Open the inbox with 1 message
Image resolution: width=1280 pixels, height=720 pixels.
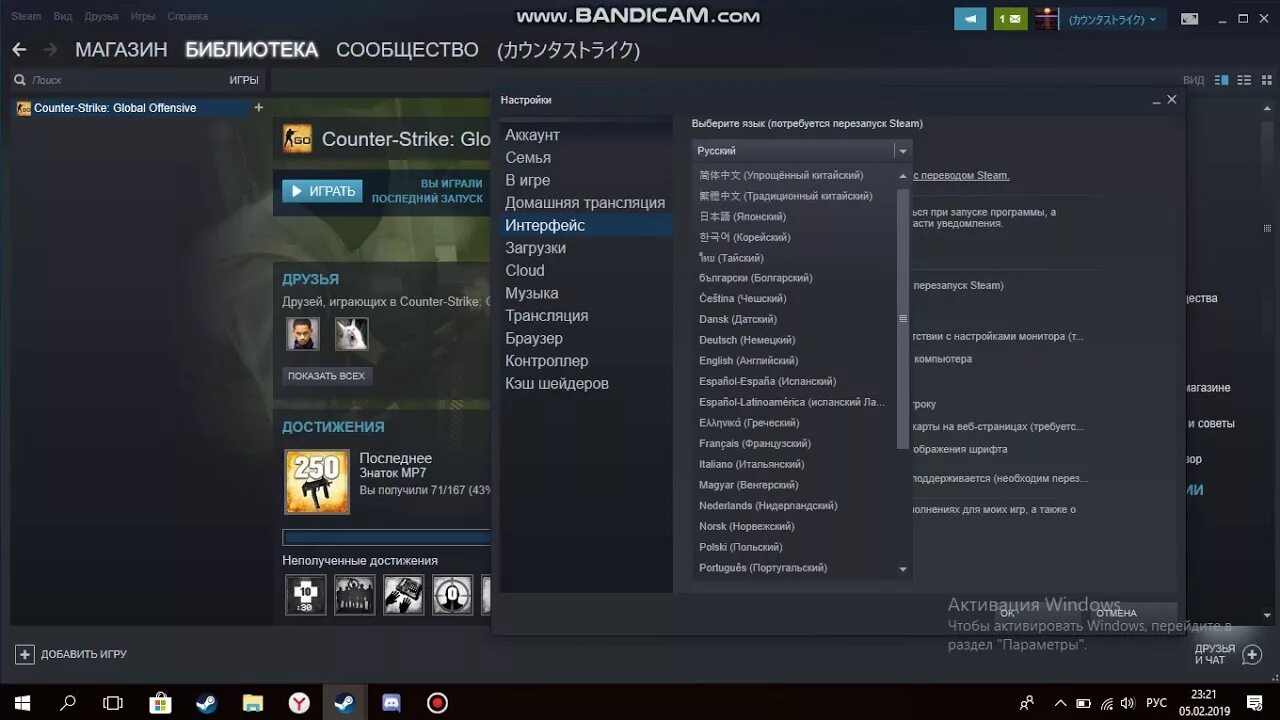click(1010, 19)
